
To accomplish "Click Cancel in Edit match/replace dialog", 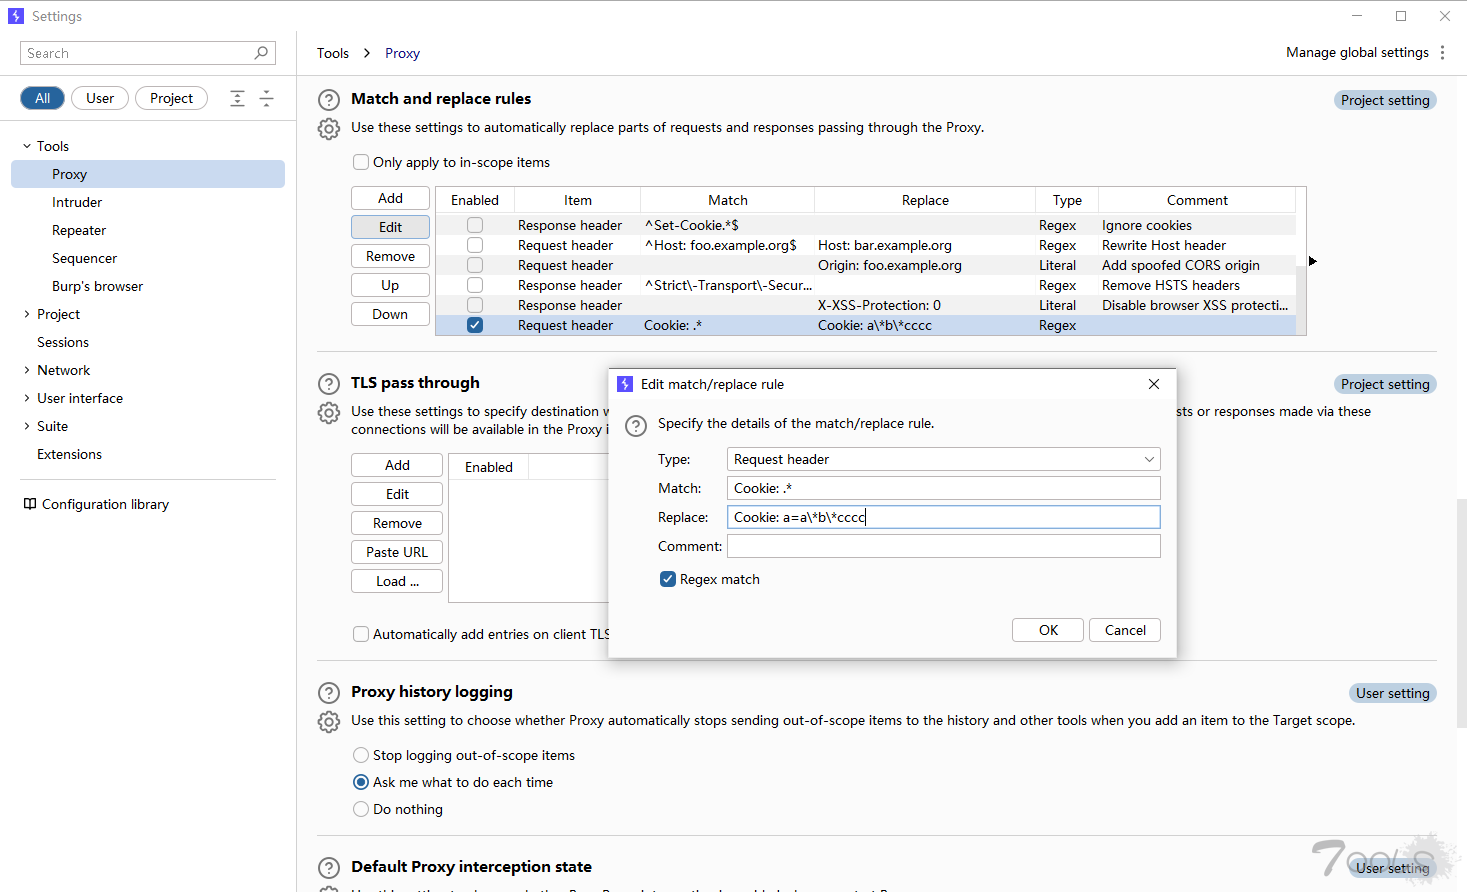I will [1125, 630].
